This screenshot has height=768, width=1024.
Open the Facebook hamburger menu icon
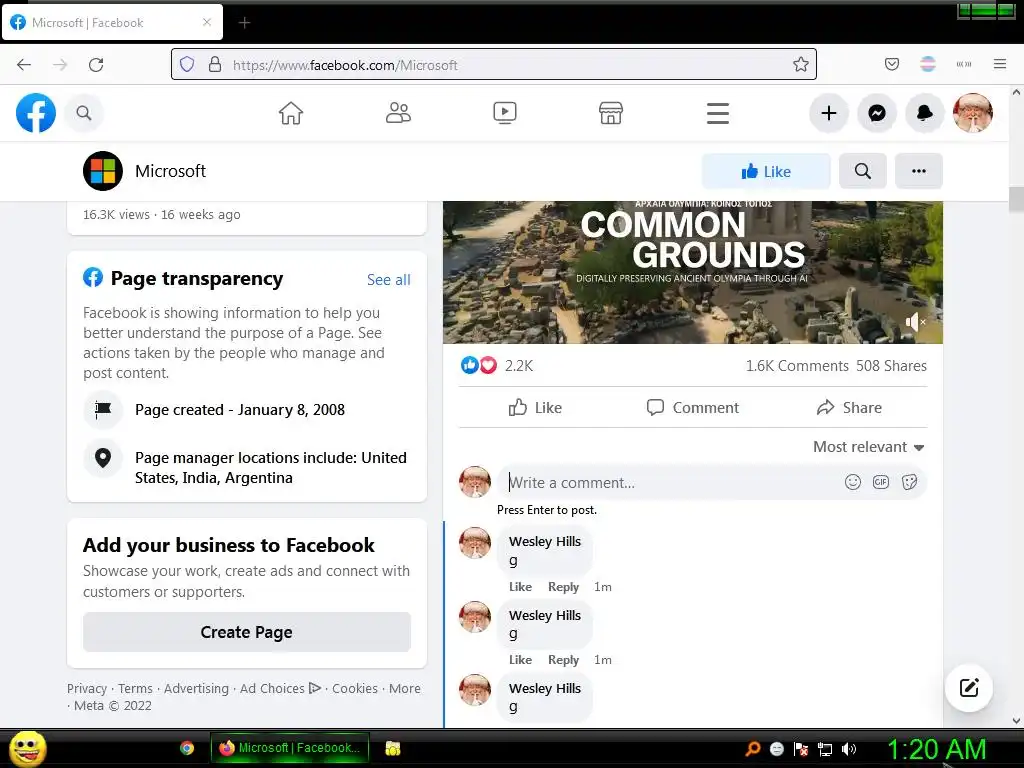click(x=718, y=113)
